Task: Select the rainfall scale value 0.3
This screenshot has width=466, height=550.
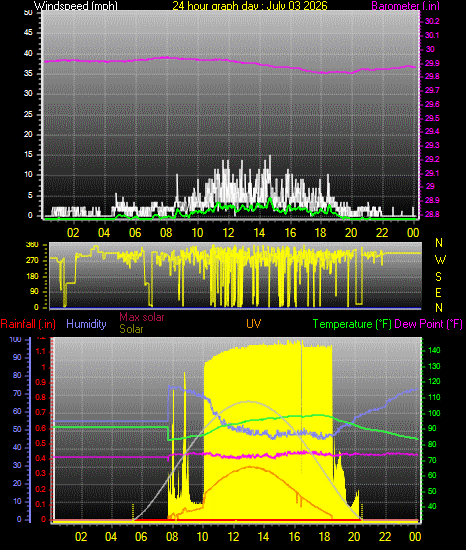Action: [x=41, y=474]
